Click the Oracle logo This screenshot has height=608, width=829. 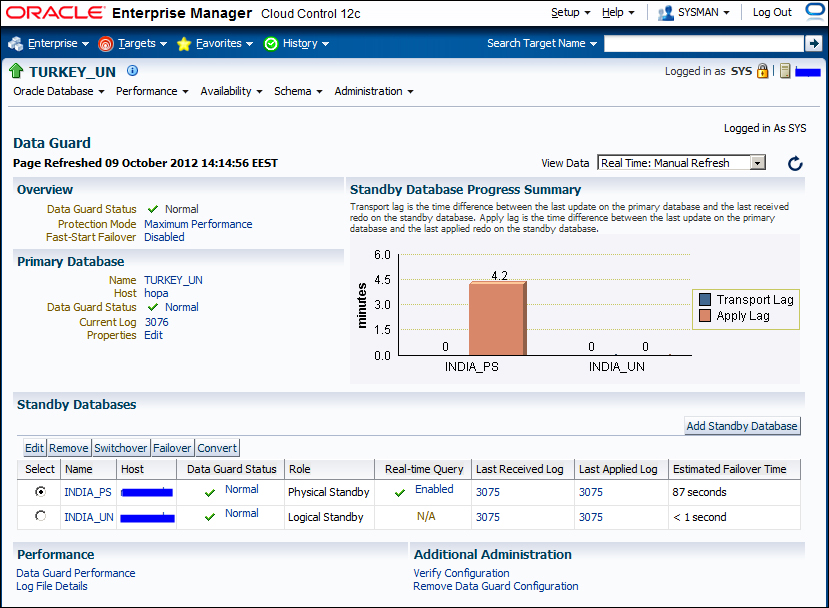tap(55, 13)
